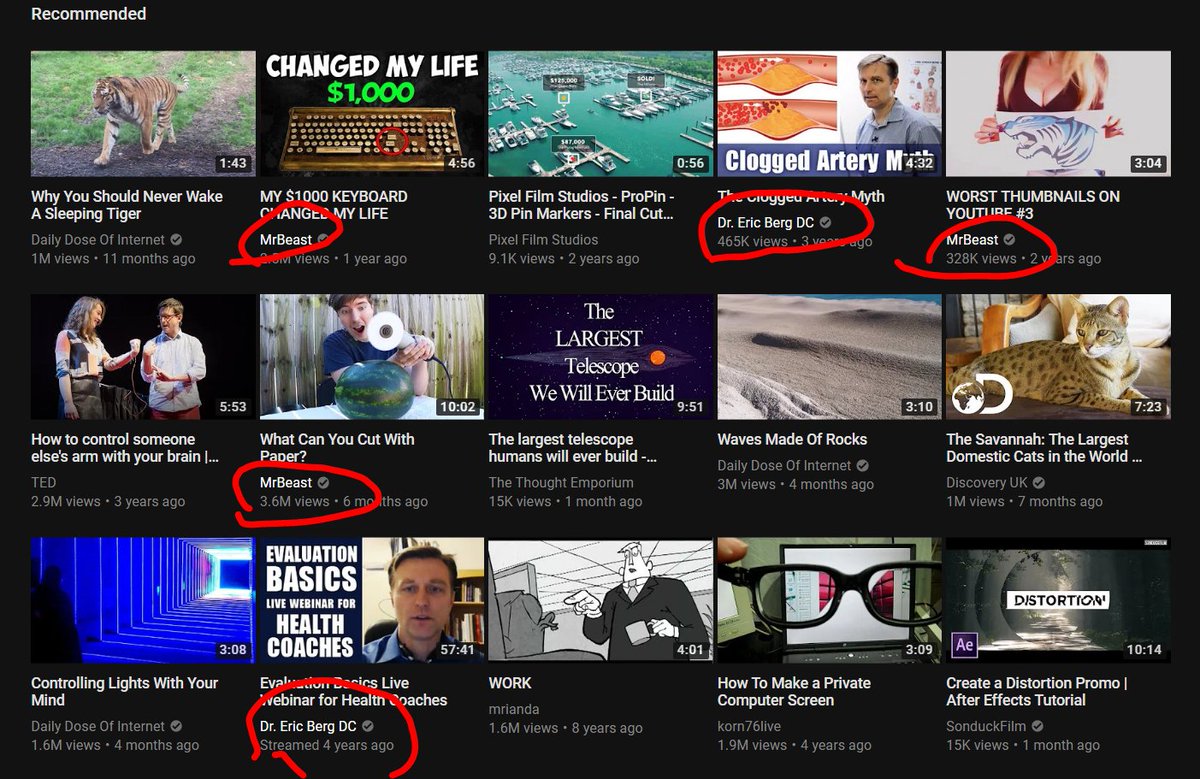Viewport: 1200px width, 779px height.
Task: Click title Create a Distortion Promo After Effects Tutorial
Action: tap(1037, 691)
